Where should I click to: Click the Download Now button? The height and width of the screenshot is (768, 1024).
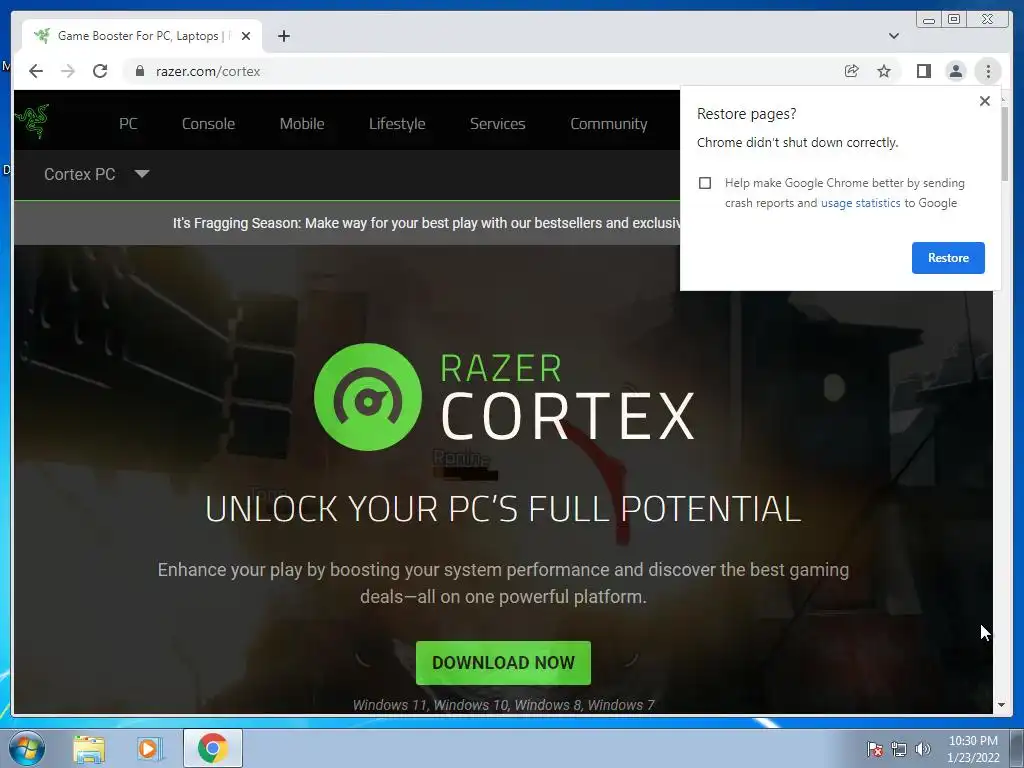(x=504, y=663)
